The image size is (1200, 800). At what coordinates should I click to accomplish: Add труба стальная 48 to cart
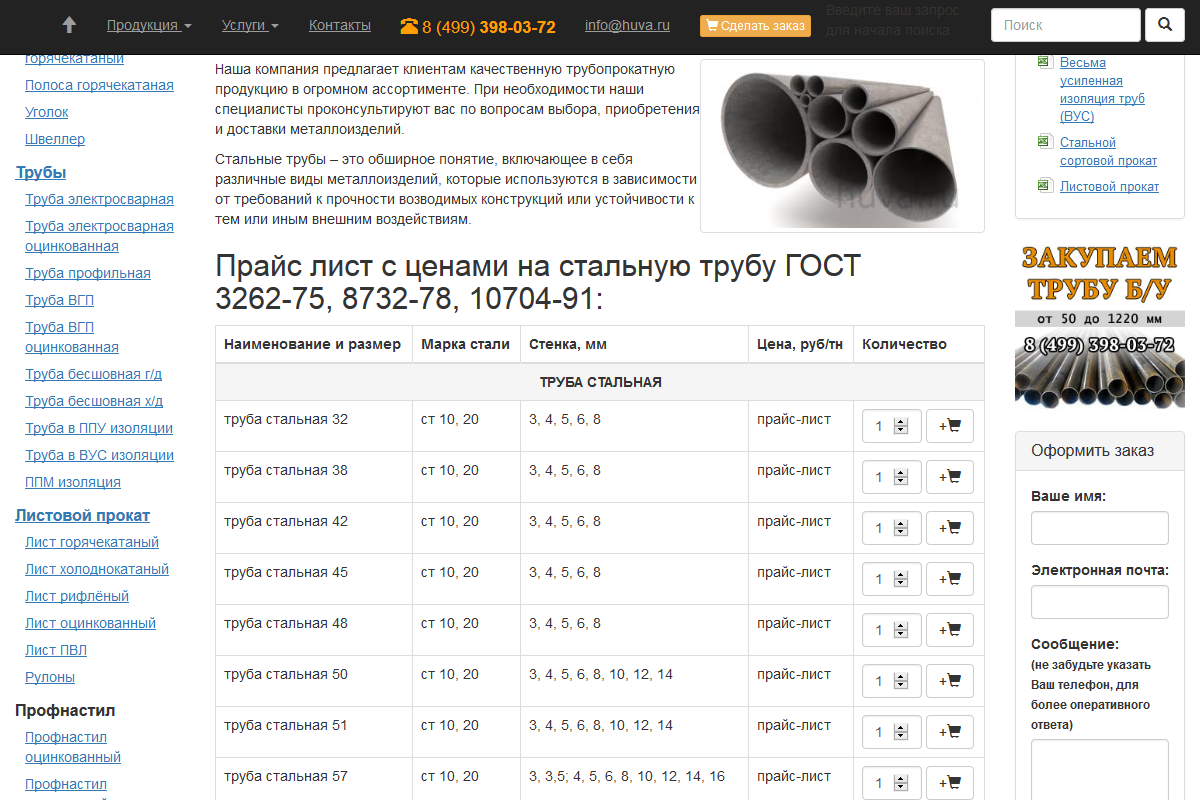tap(949, 630)
